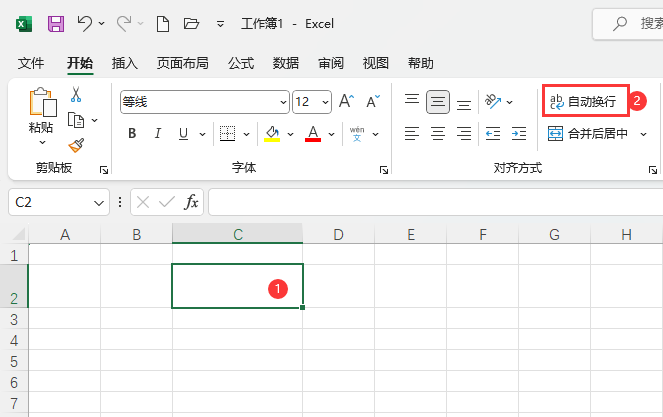Viewport: 663px width, 417px height.
Task: Increase font size with large A
Action: coord(347,102)
